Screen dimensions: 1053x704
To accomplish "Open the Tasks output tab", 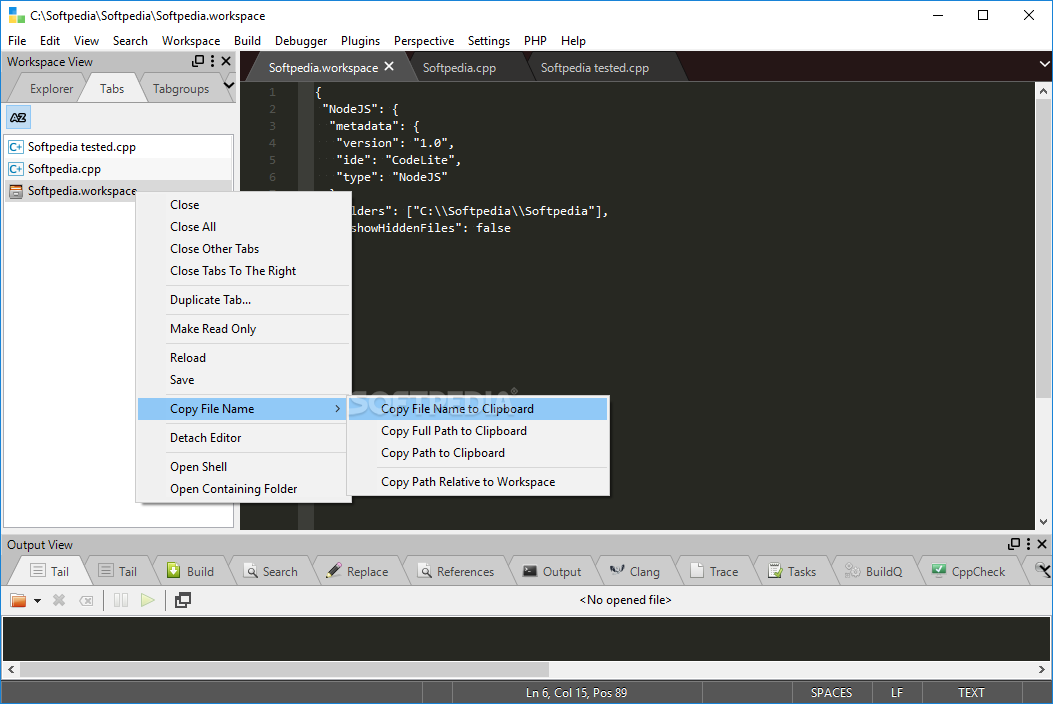I will point(792,572).
